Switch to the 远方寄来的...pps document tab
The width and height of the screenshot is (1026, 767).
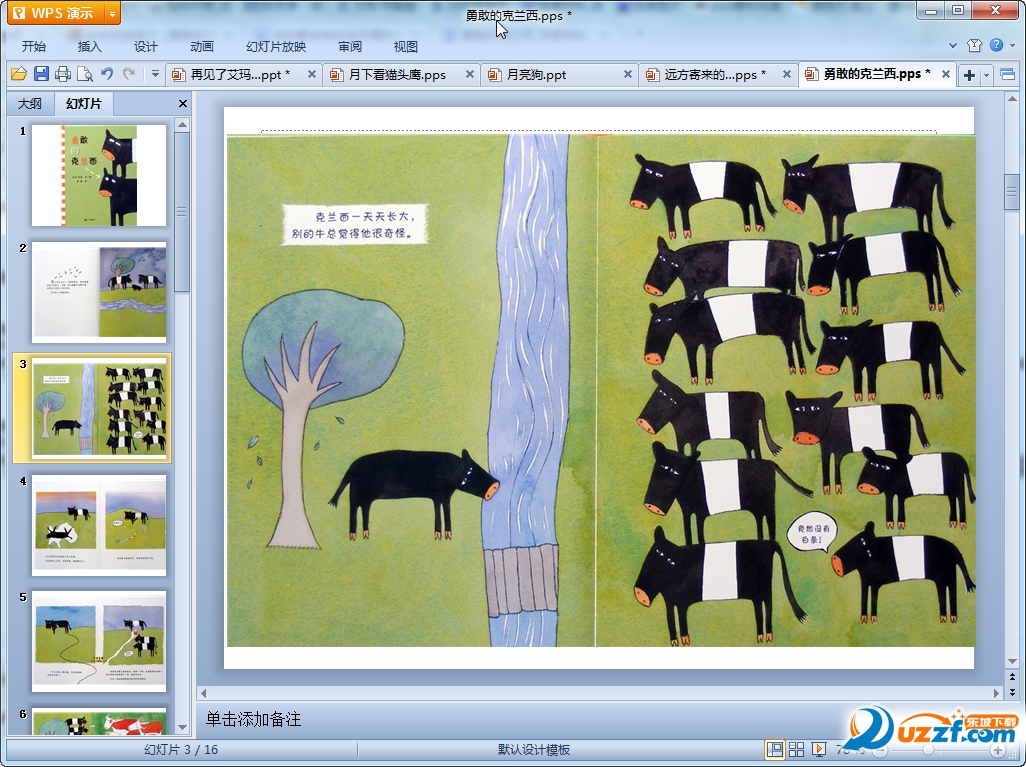coord(715,75)
